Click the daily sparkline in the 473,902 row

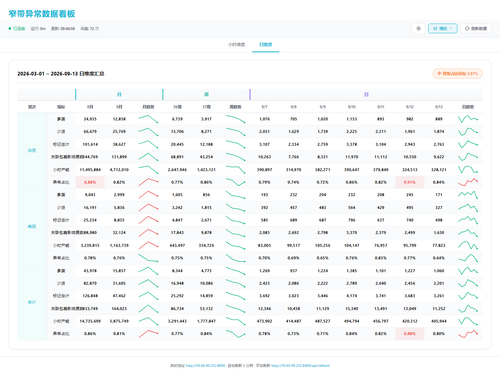(x=468, y=321)
